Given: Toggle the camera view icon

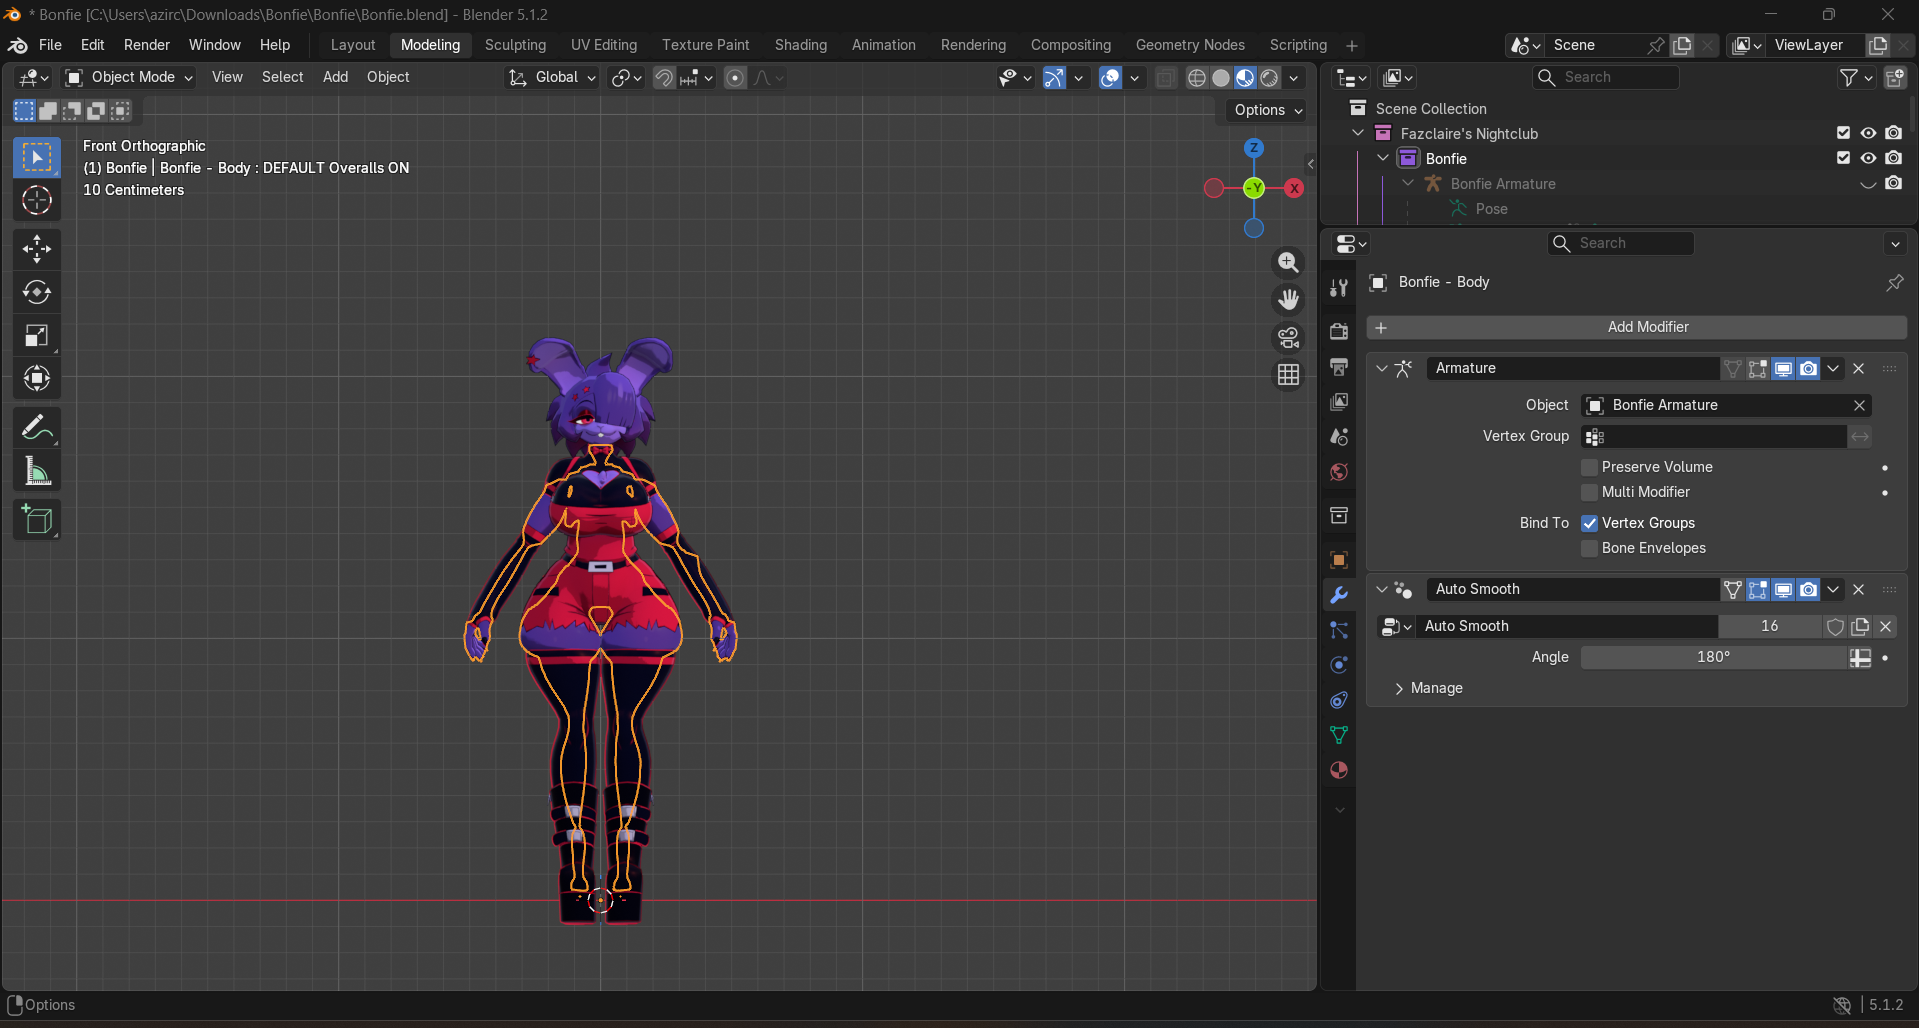Looking at the screenshot, I should [x=1288, y=337].
